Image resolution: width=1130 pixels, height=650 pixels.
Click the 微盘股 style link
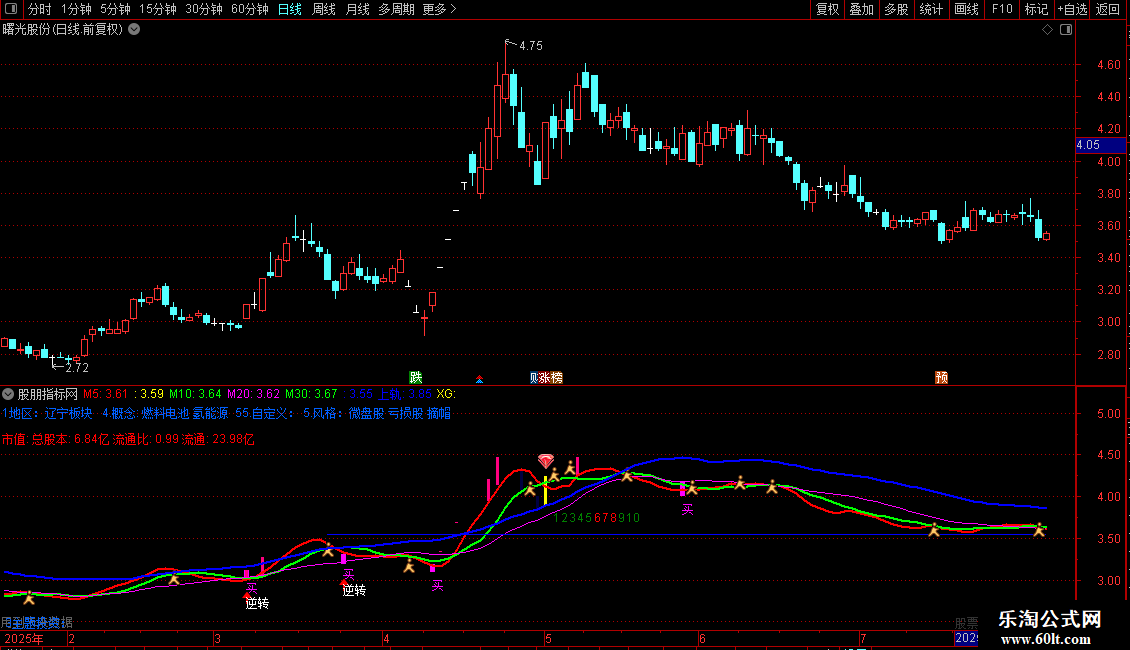click(x=367, y=413)
